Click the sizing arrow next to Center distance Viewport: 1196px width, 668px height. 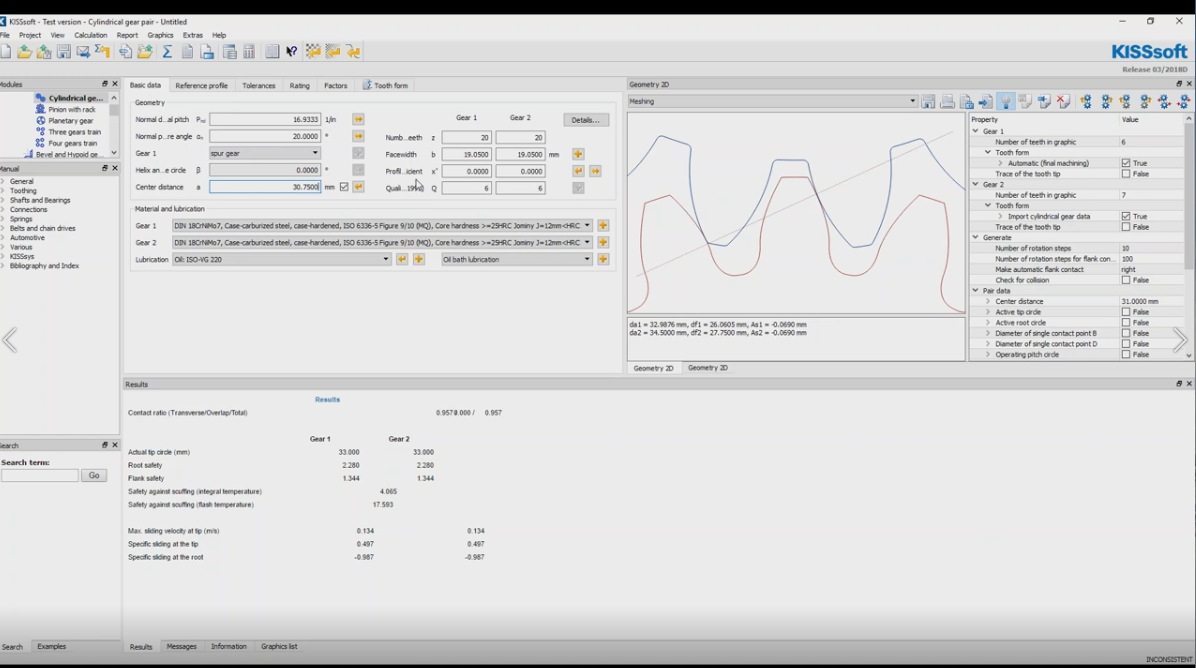point(358,187)
